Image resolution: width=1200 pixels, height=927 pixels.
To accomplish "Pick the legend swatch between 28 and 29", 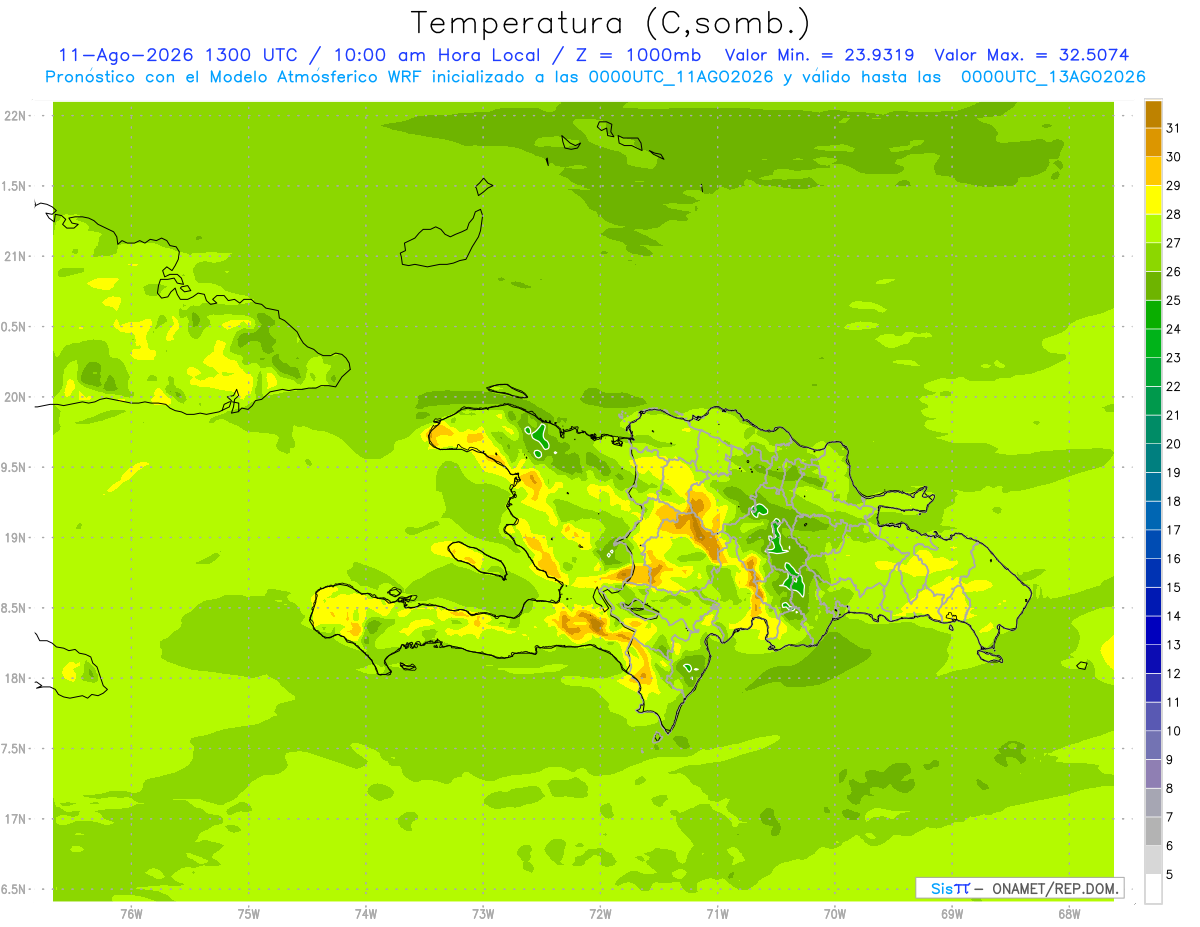I will click(1153, 200).
